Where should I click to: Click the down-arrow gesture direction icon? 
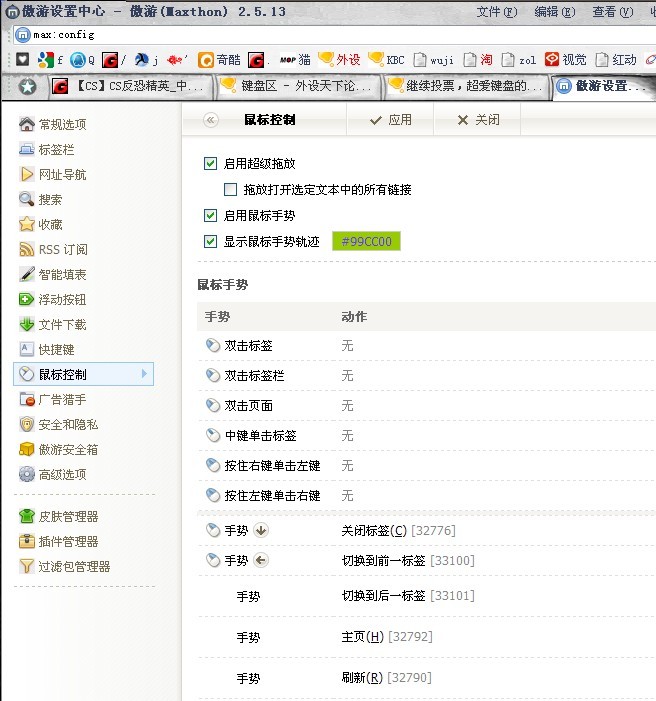pos(261,530)
